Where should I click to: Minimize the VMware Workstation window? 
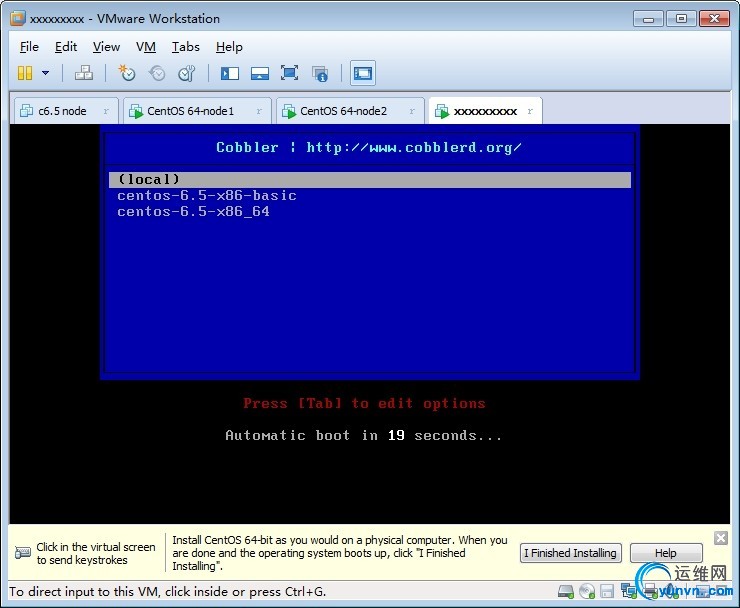pyautogui.click(x=648, y=19)
